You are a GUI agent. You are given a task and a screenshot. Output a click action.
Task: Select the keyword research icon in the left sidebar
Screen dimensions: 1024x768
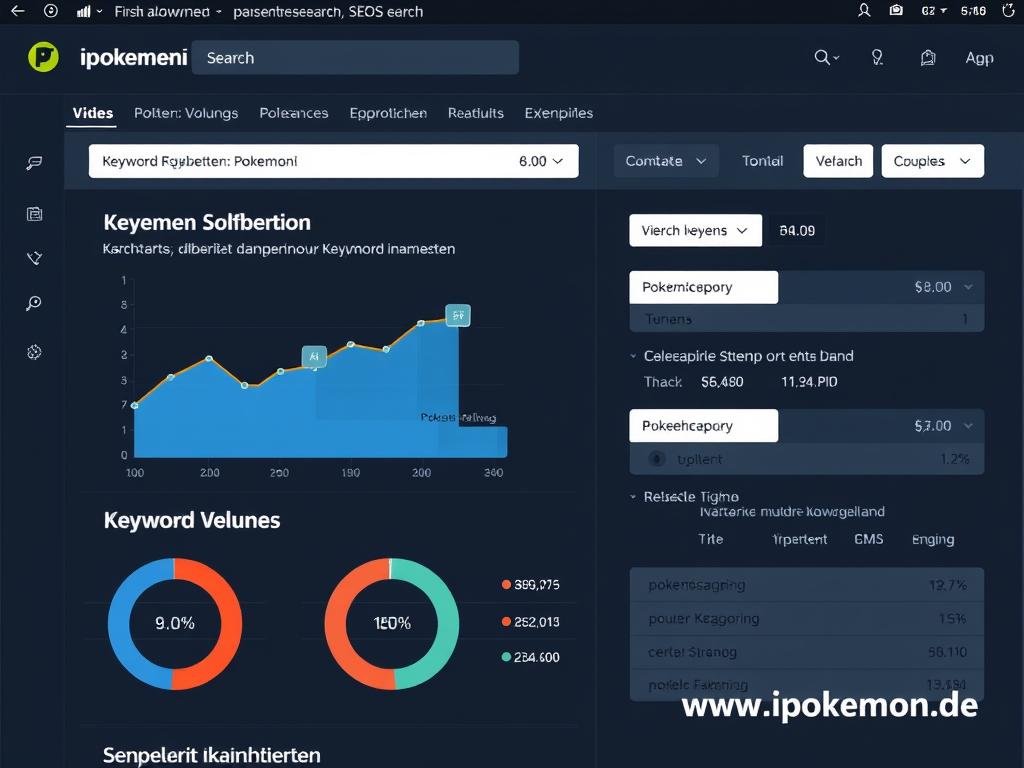(34, 163)
